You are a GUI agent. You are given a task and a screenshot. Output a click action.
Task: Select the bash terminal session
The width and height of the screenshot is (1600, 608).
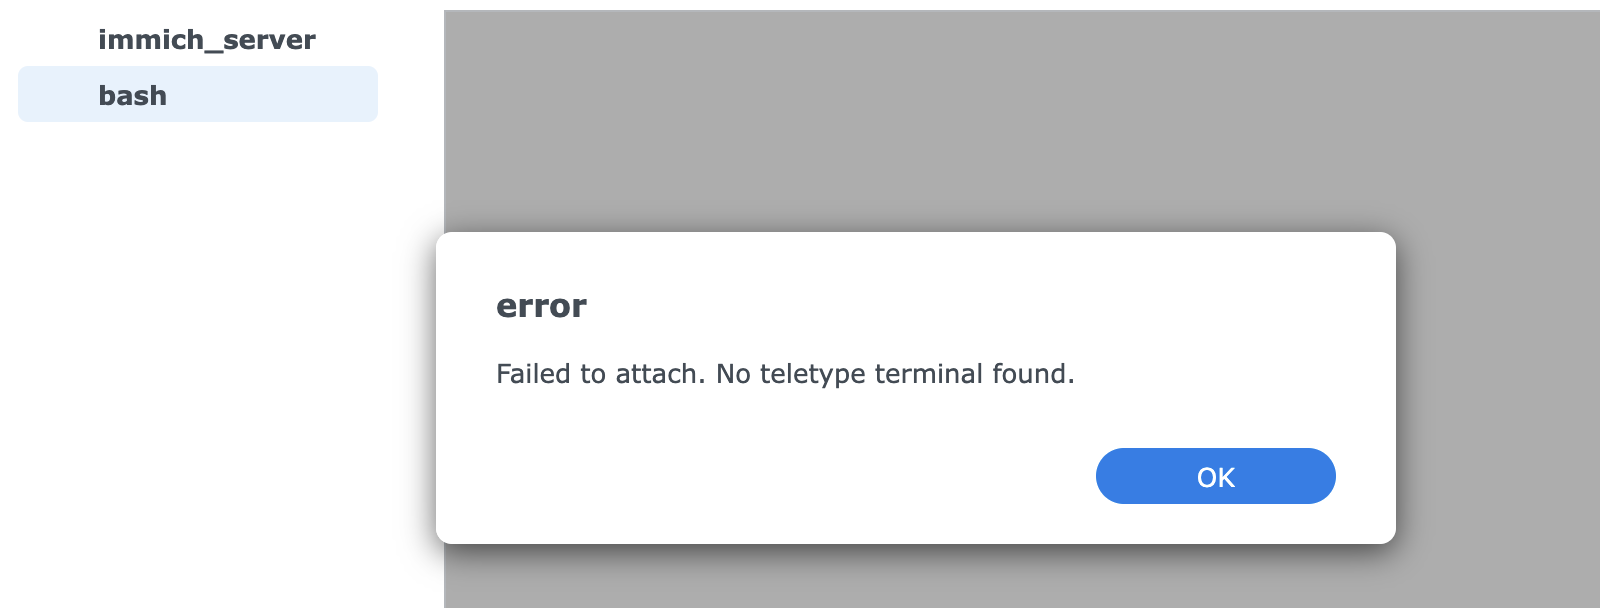pyautogui.click(x=197, y=95)
